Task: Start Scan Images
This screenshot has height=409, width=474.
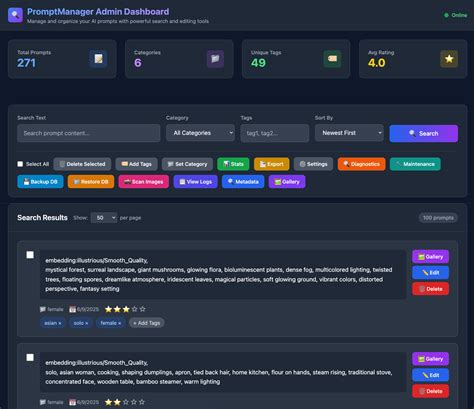Action: (144, 182)
